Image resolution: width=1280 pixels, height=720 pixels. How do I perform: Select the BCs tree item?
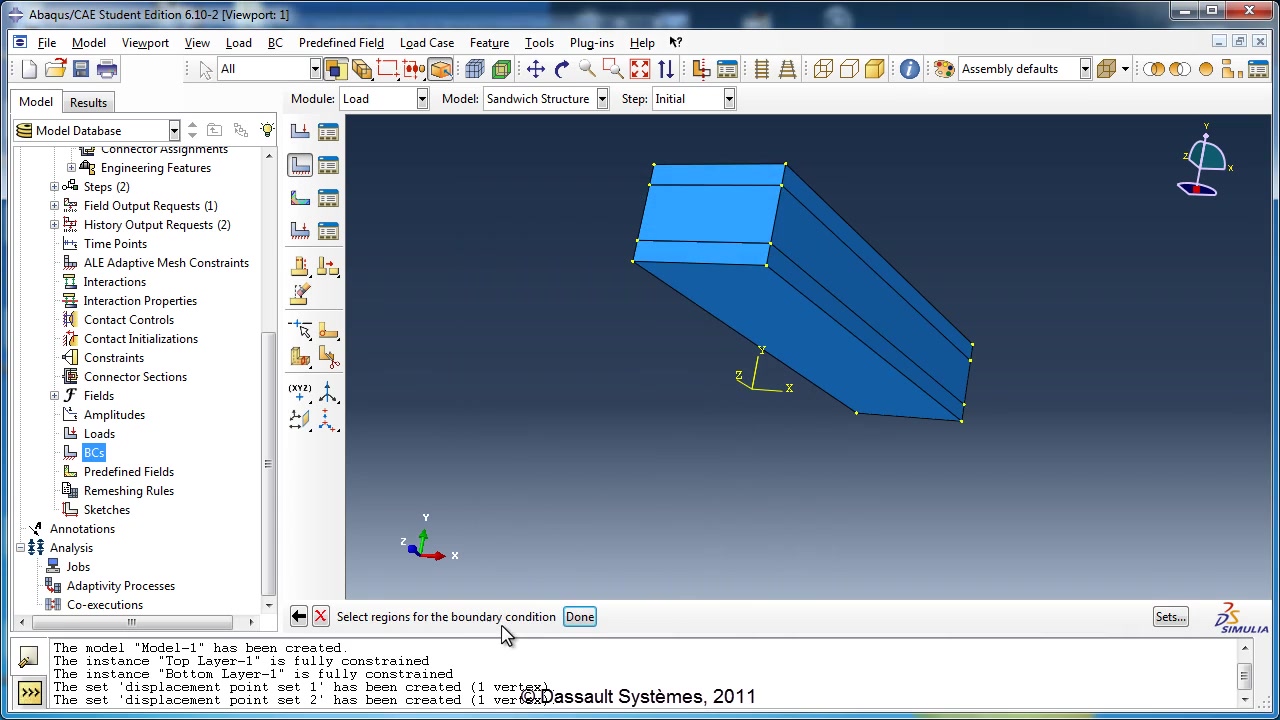[x=94, y=453]
